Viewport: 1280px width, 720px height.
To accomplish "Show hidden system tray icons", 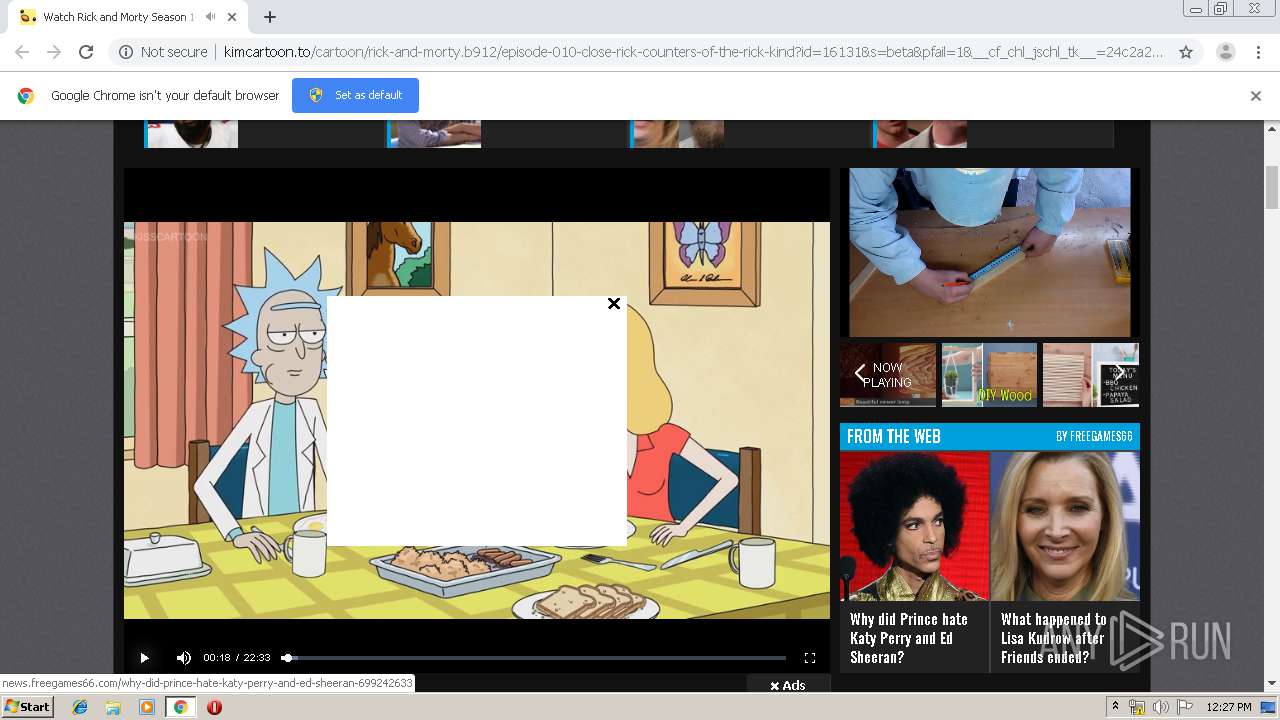I will (1116, 707).
